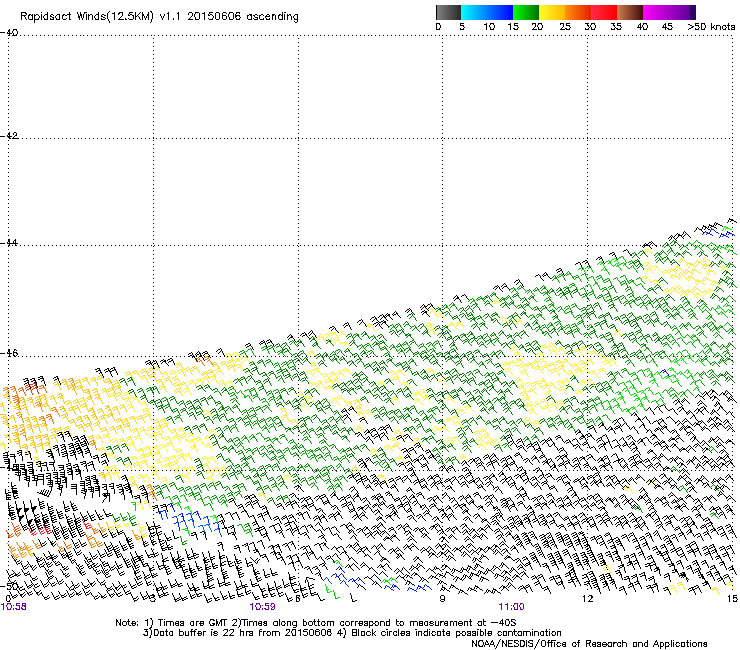Viewport: 740px width, 650px height.
Task: Click the '5' label under the colorbar
Action: coord(462,27)
